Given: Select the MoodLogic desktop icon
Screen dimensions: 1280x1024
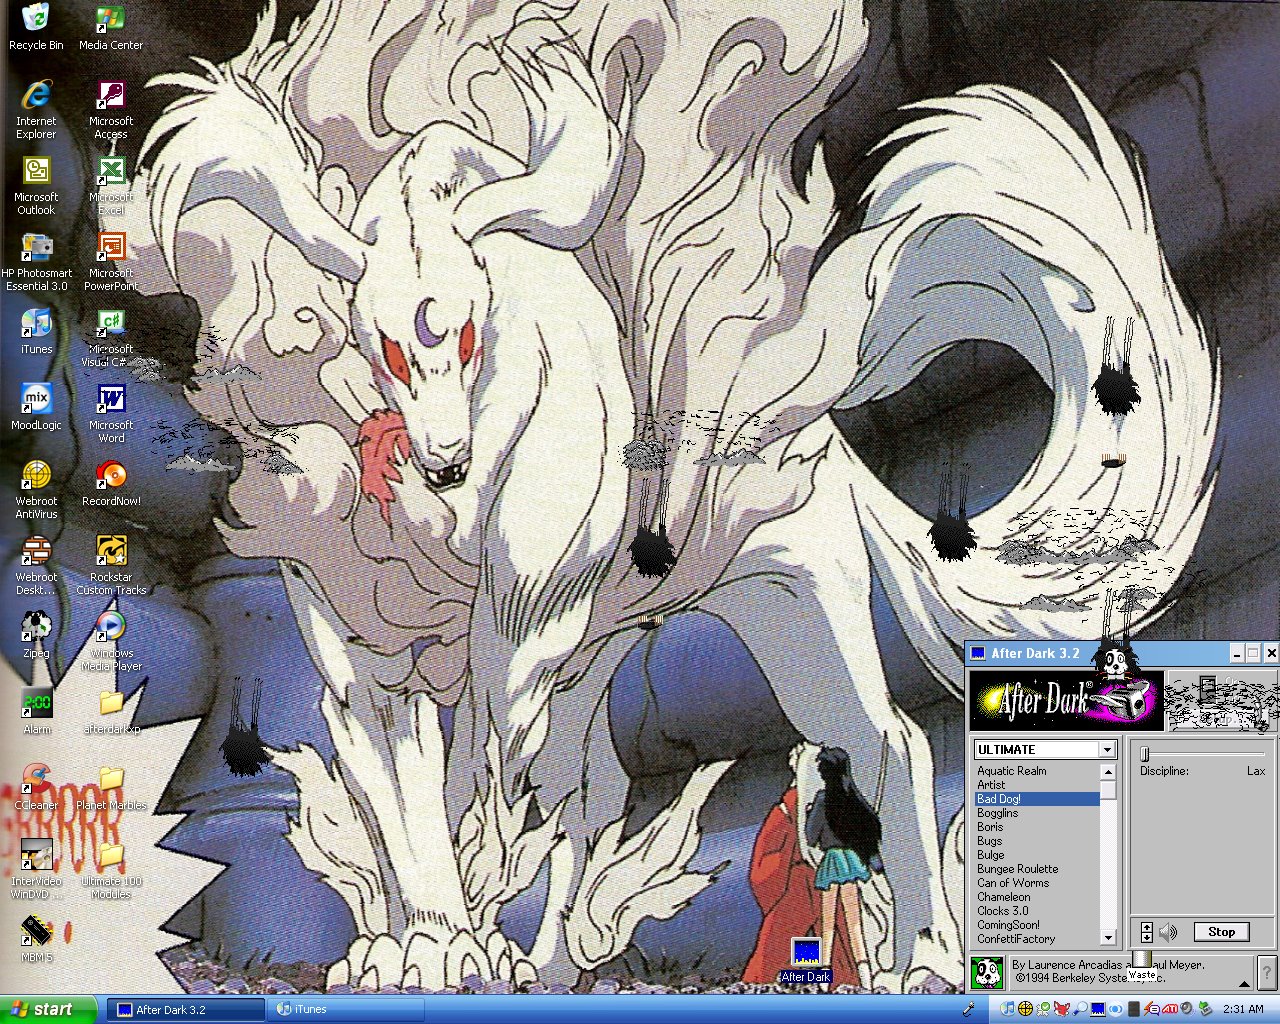Looking at the screenshot, I should point(36,407).
